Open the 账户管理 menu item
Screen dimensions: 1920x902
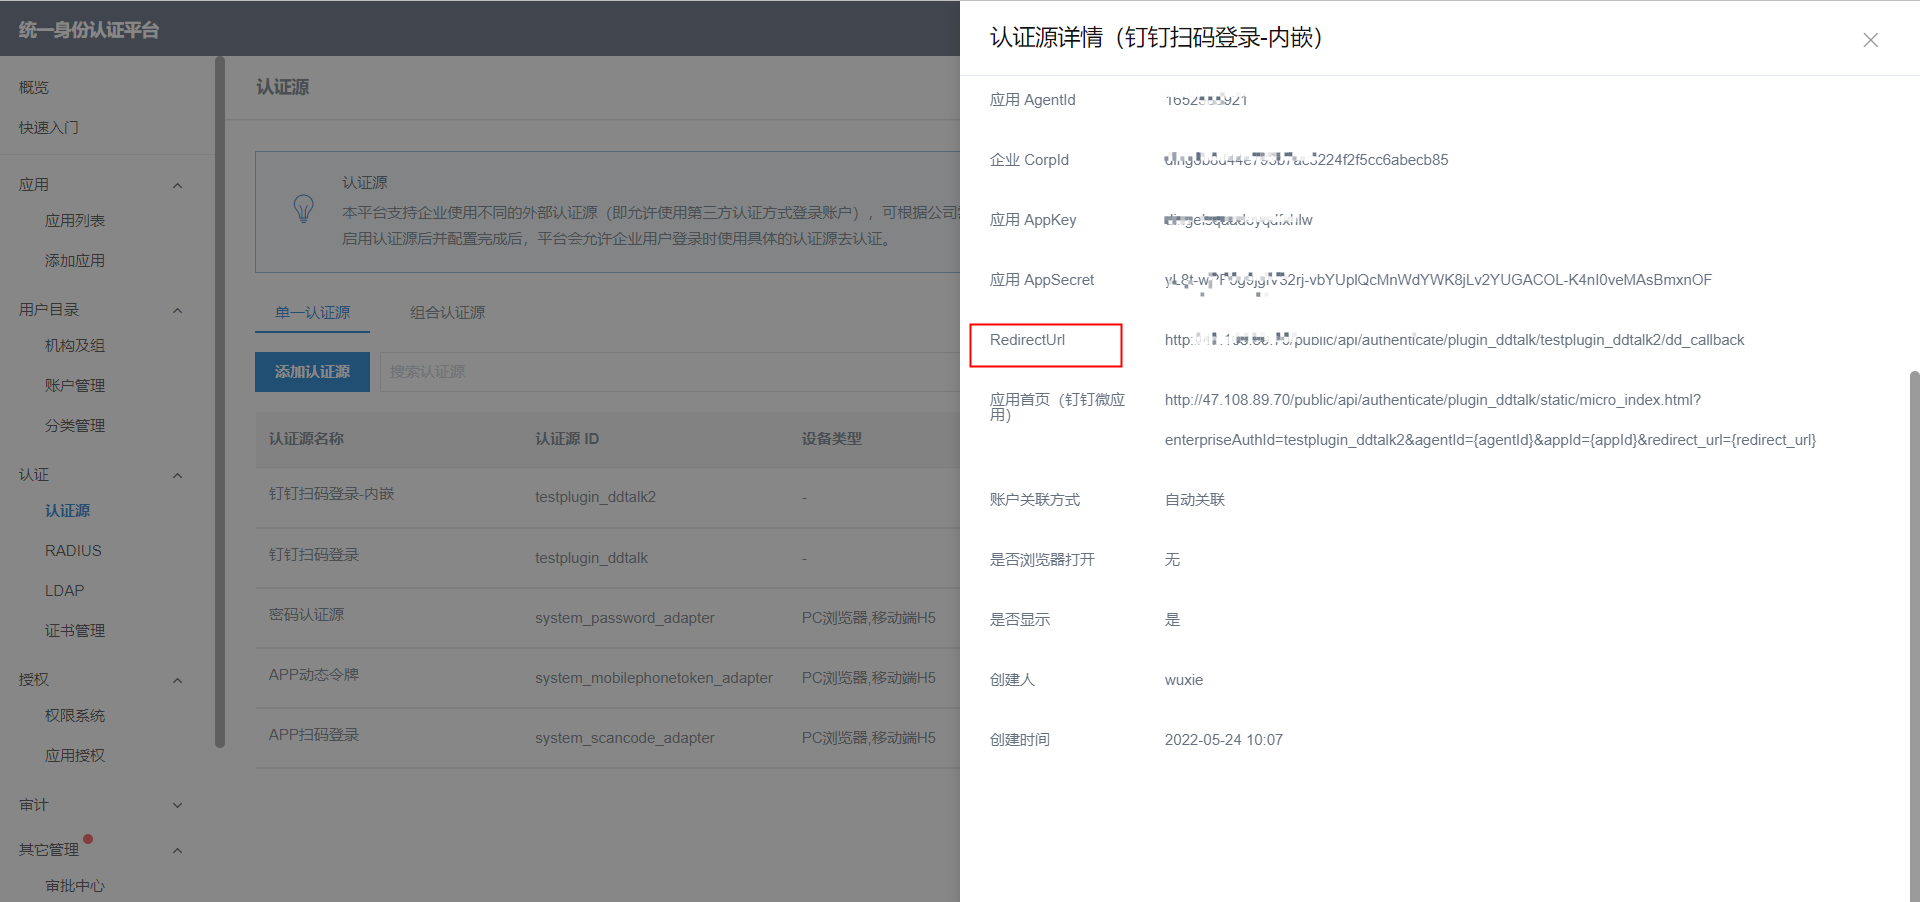click(x=75, y=386)
